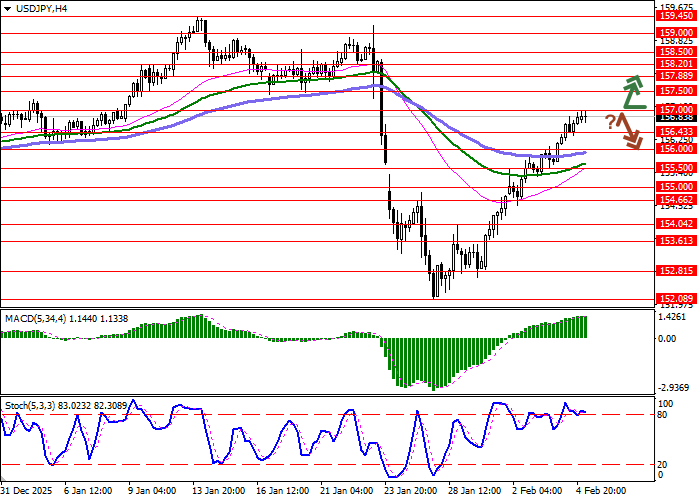Viewport: 700px width, 500px height.
Task: Click the green upward arrow on the chart
Action: 632,91
